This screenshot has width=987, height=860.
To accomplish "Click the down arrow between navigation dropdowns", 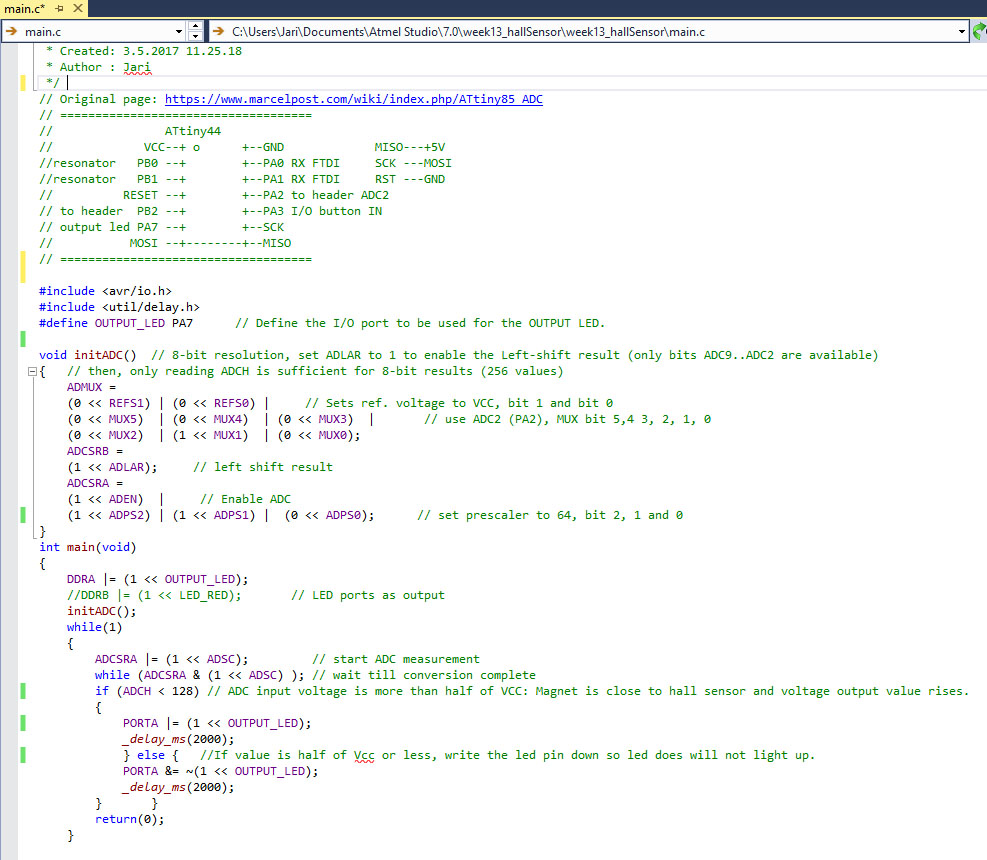I will click(195, 37).
